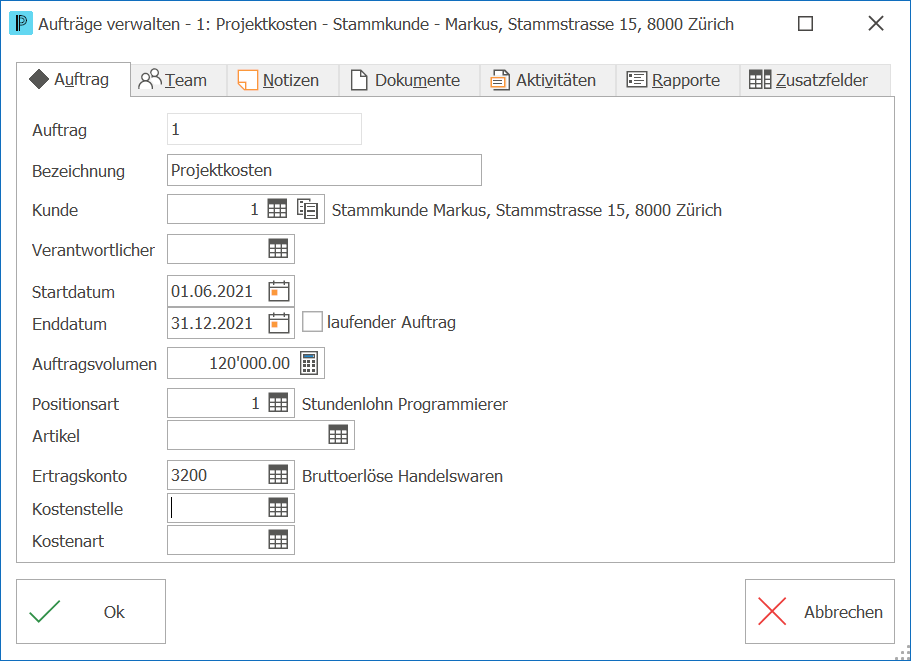Open the customer lookup table icon for Kunde
Image resolution: width=911 pixels, height=661 pixels.
point(277,209)
